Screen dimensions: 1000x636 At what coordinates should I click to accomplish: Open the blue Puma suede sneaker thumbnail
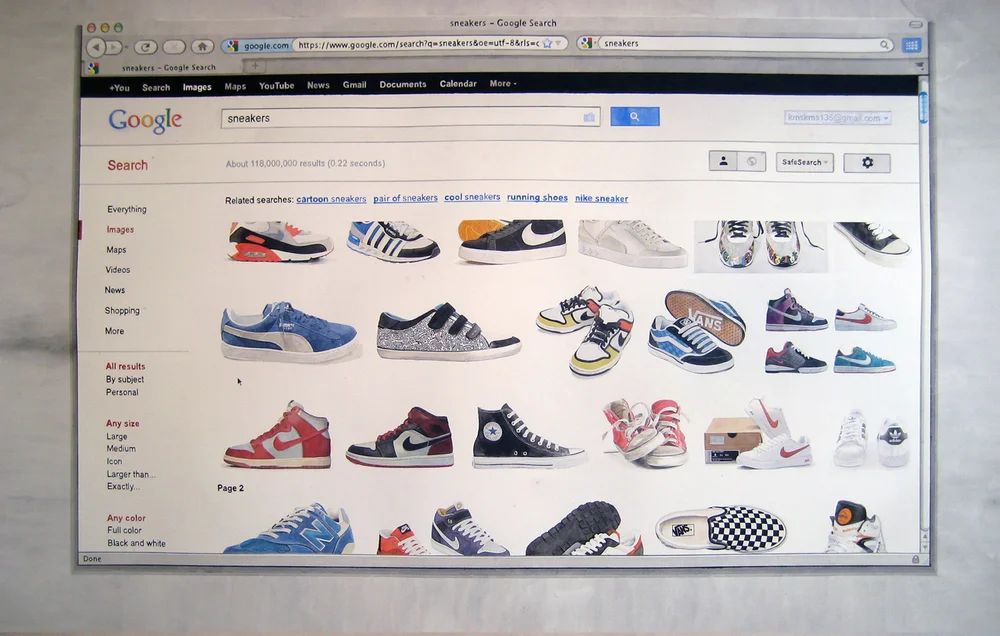click(290, 332)
